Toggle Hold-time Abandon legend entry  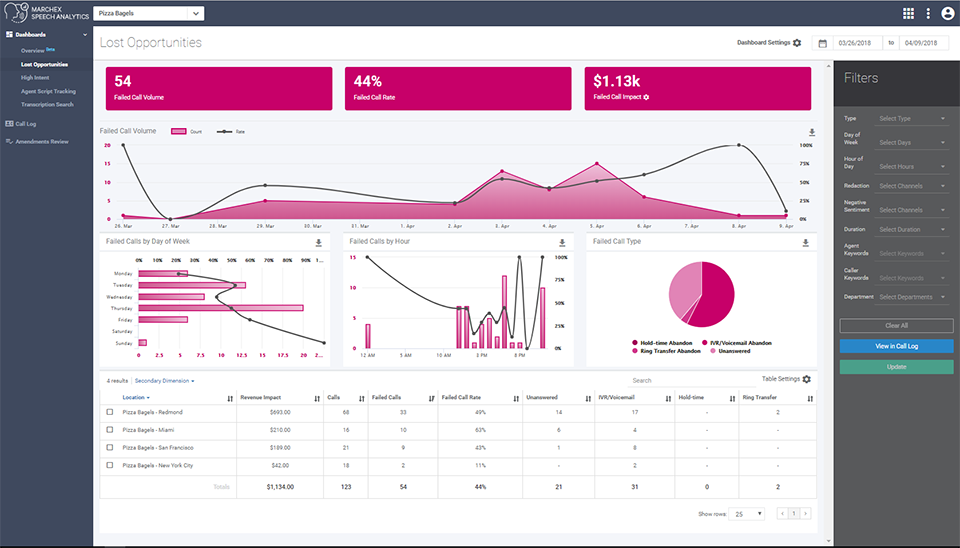click(x=662, y=343)
